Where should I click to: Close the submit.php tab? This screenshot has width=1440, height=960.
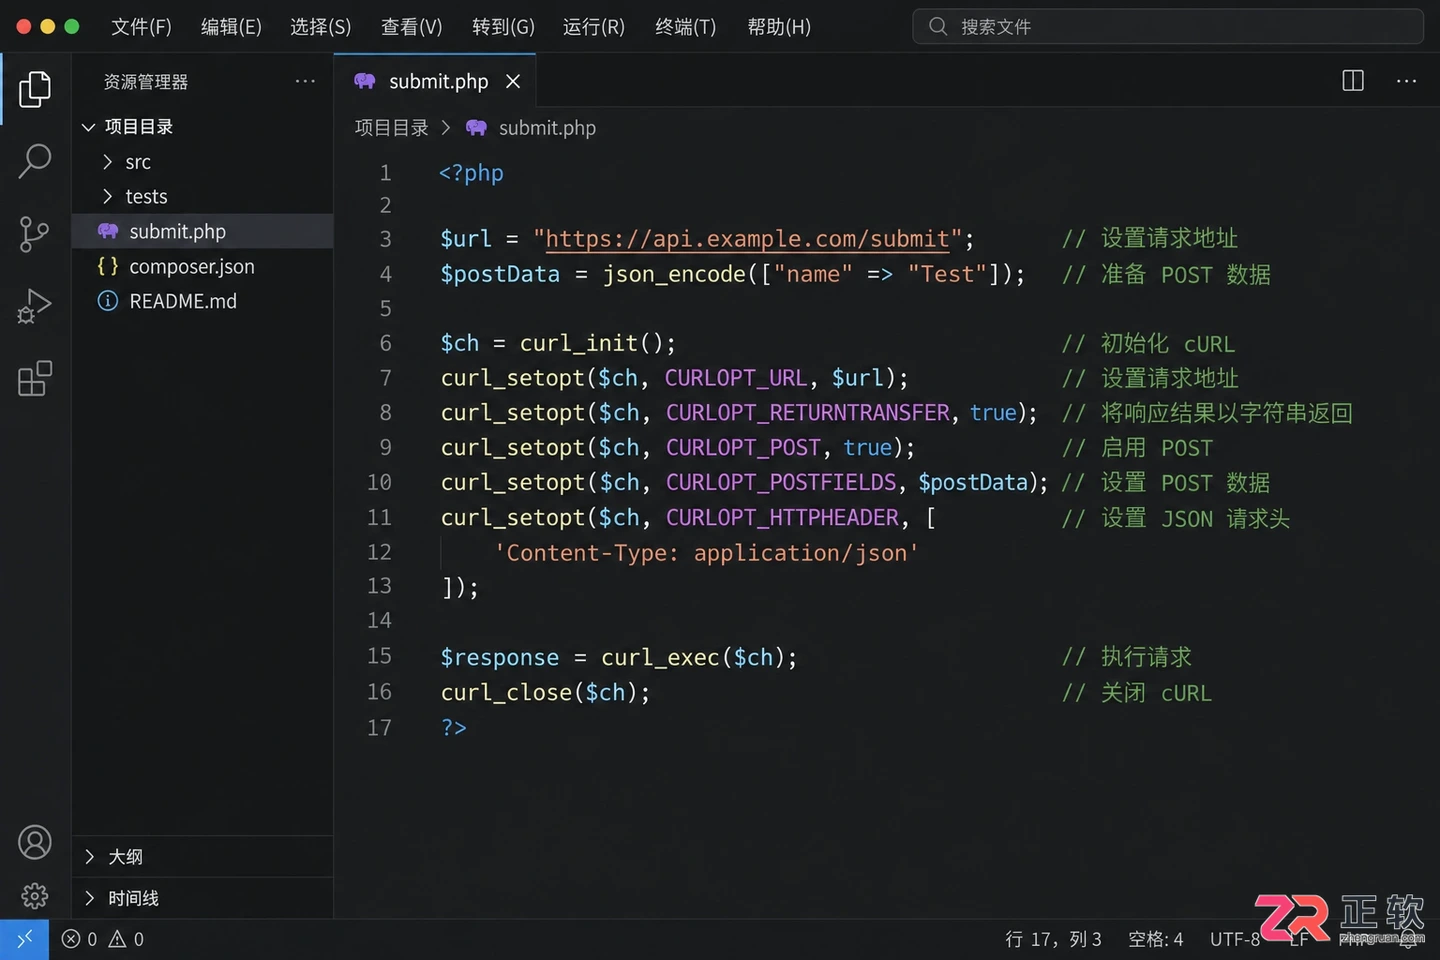(513, 81)
